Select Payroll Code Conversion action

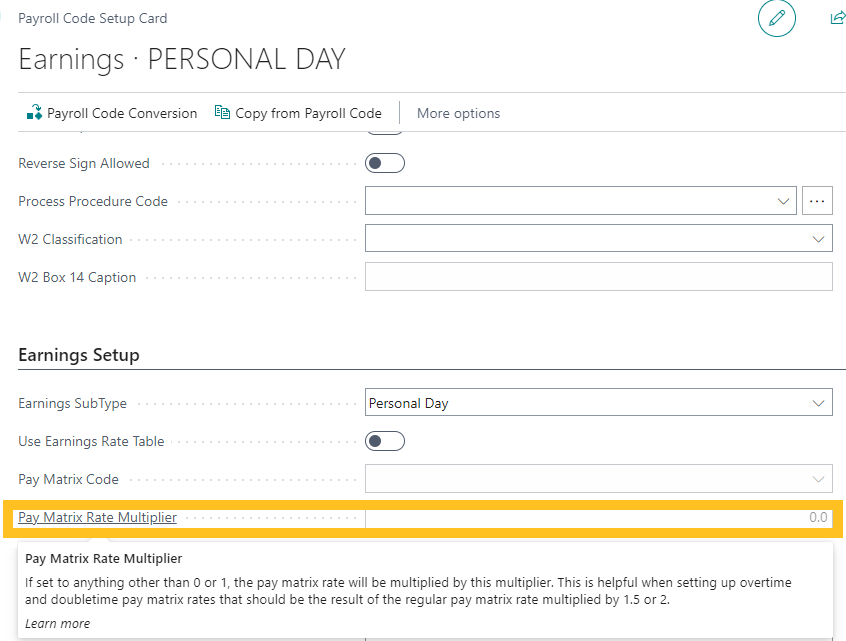tap(122, 113)
